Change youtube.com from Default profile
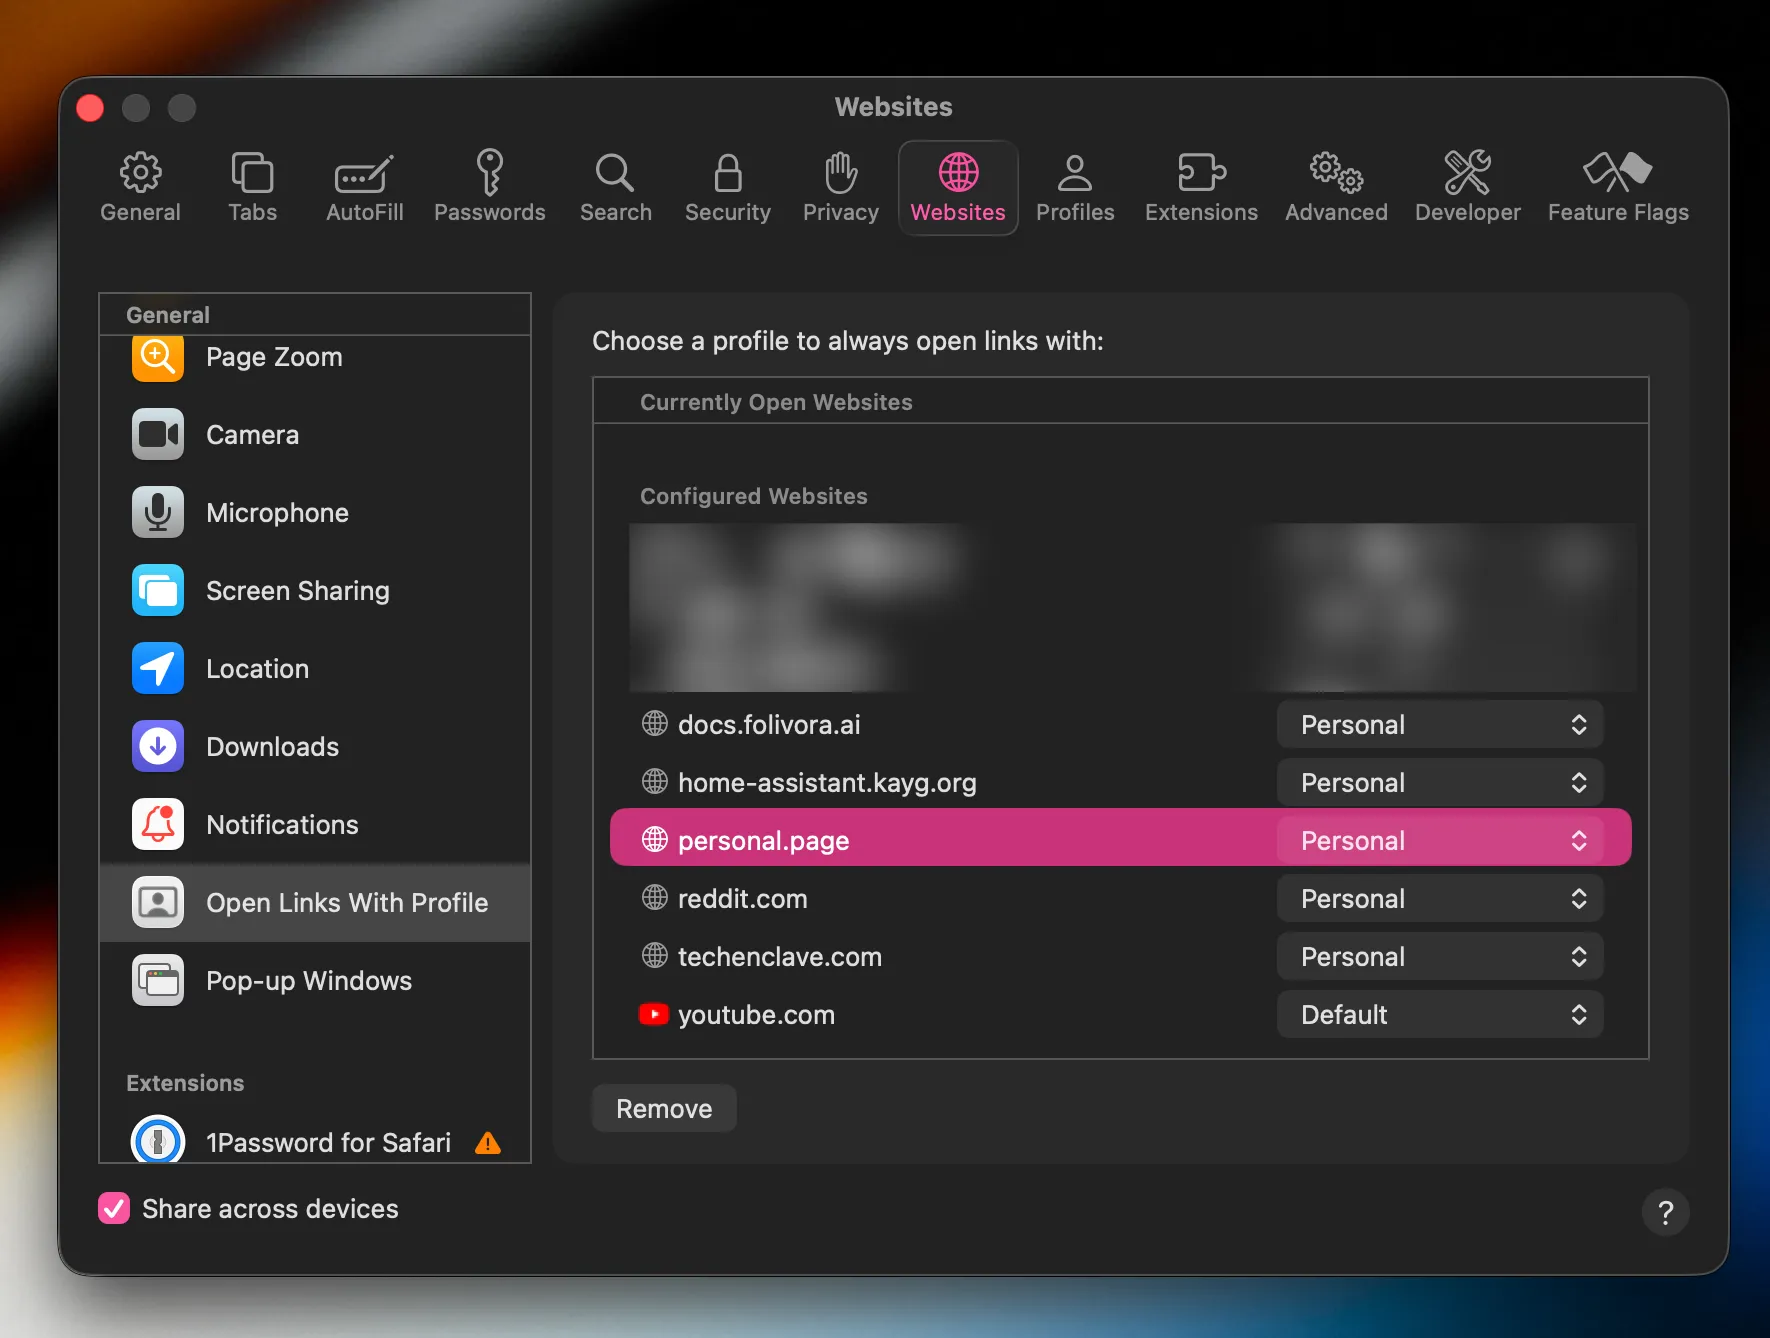 pos(1438,1014)
